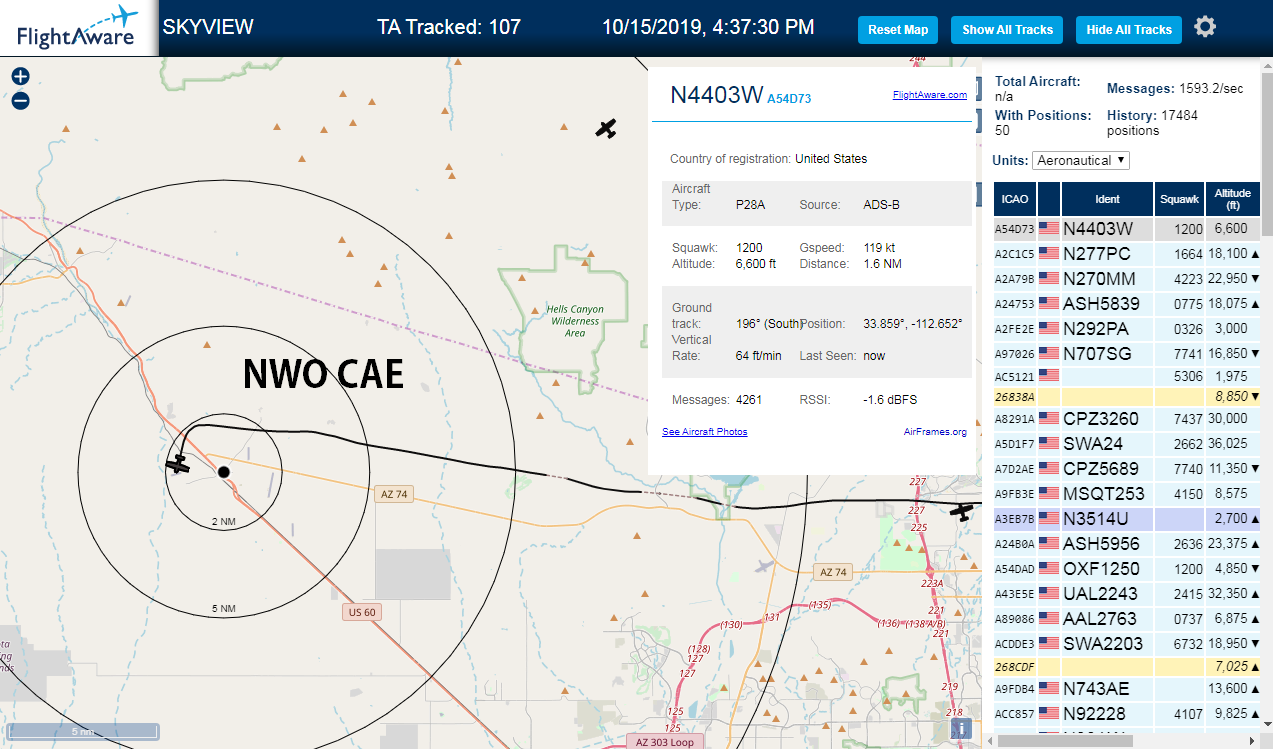Open the Units Aeronautical dropdown
The width and height of the screenshot is (1273, 749).
1082,160
